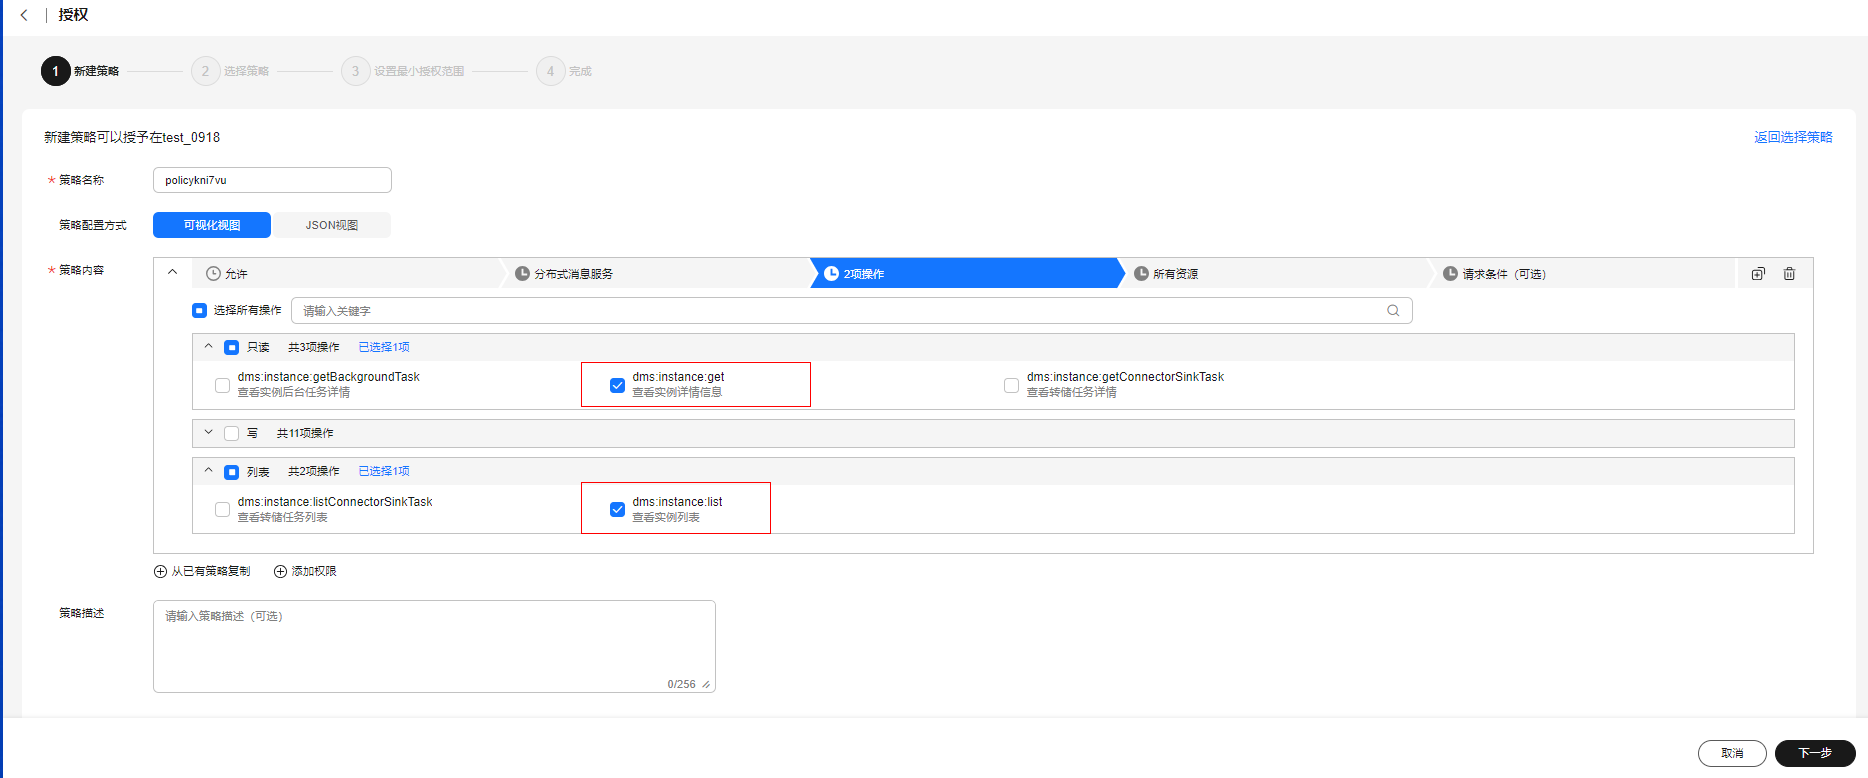Check dms:instance:getBackgroundTask
The height and width of the screenshot is (778, 1868).
[x=222, y=385]
